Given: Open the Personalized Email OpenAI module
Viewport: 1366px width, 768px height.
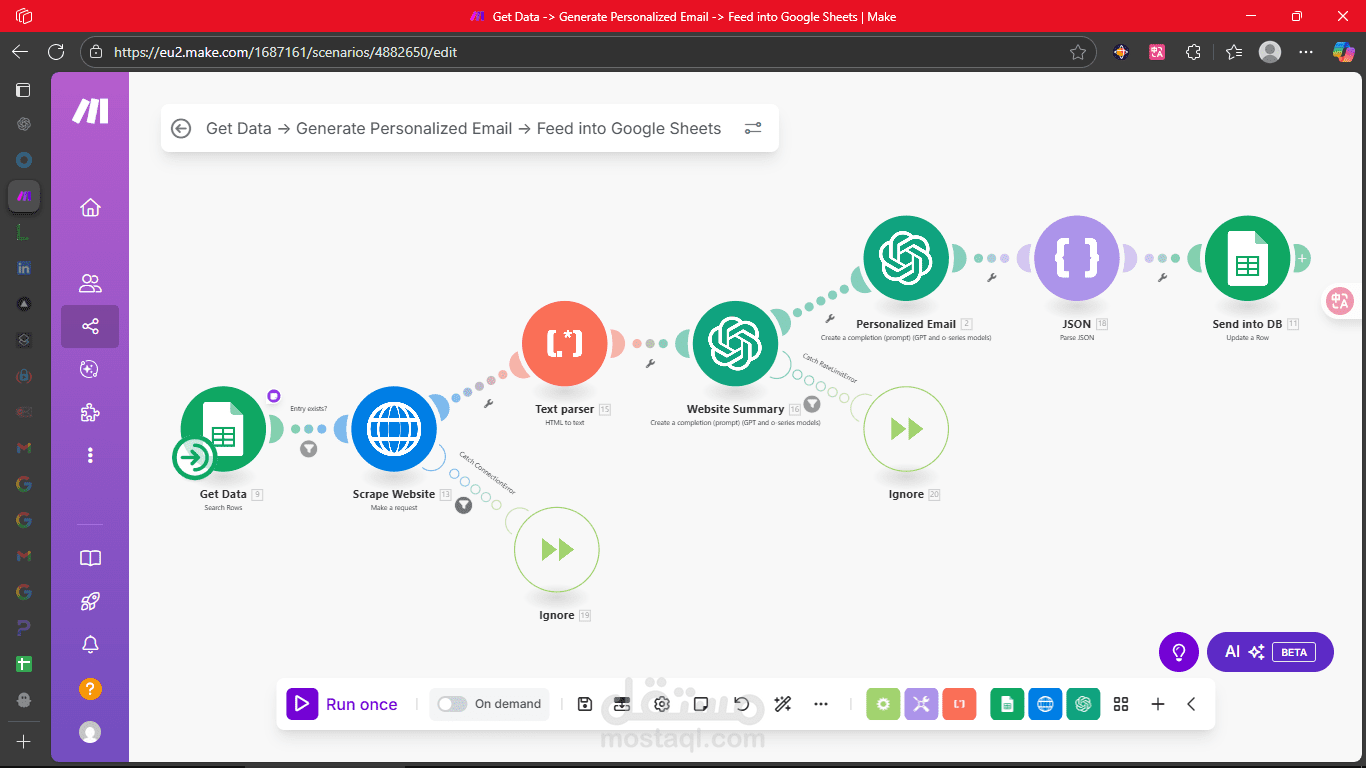Looking at the screenshot, I should tap(906, 258).
